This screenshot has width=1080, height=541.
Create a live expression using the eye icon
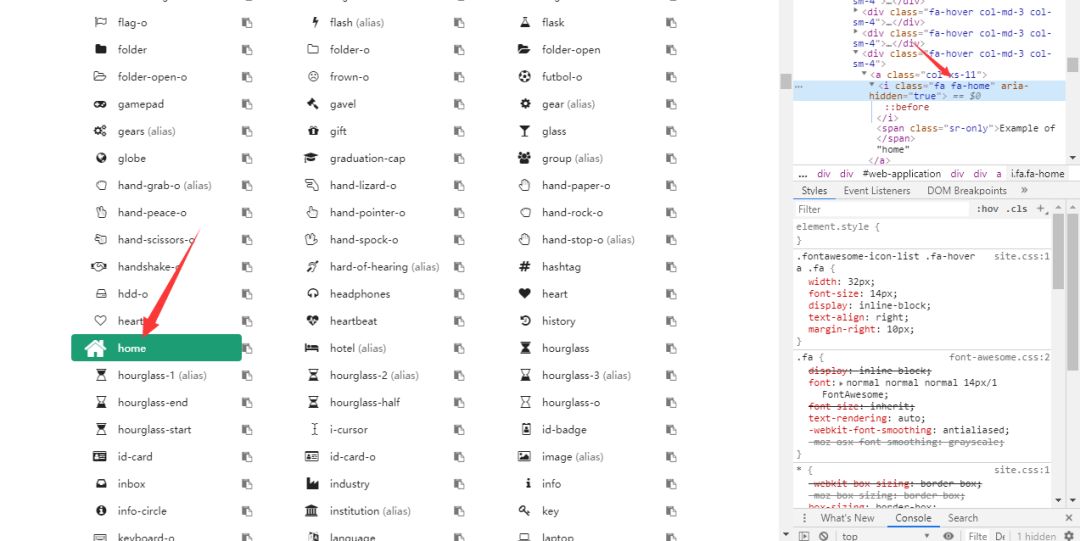point(948,536)
